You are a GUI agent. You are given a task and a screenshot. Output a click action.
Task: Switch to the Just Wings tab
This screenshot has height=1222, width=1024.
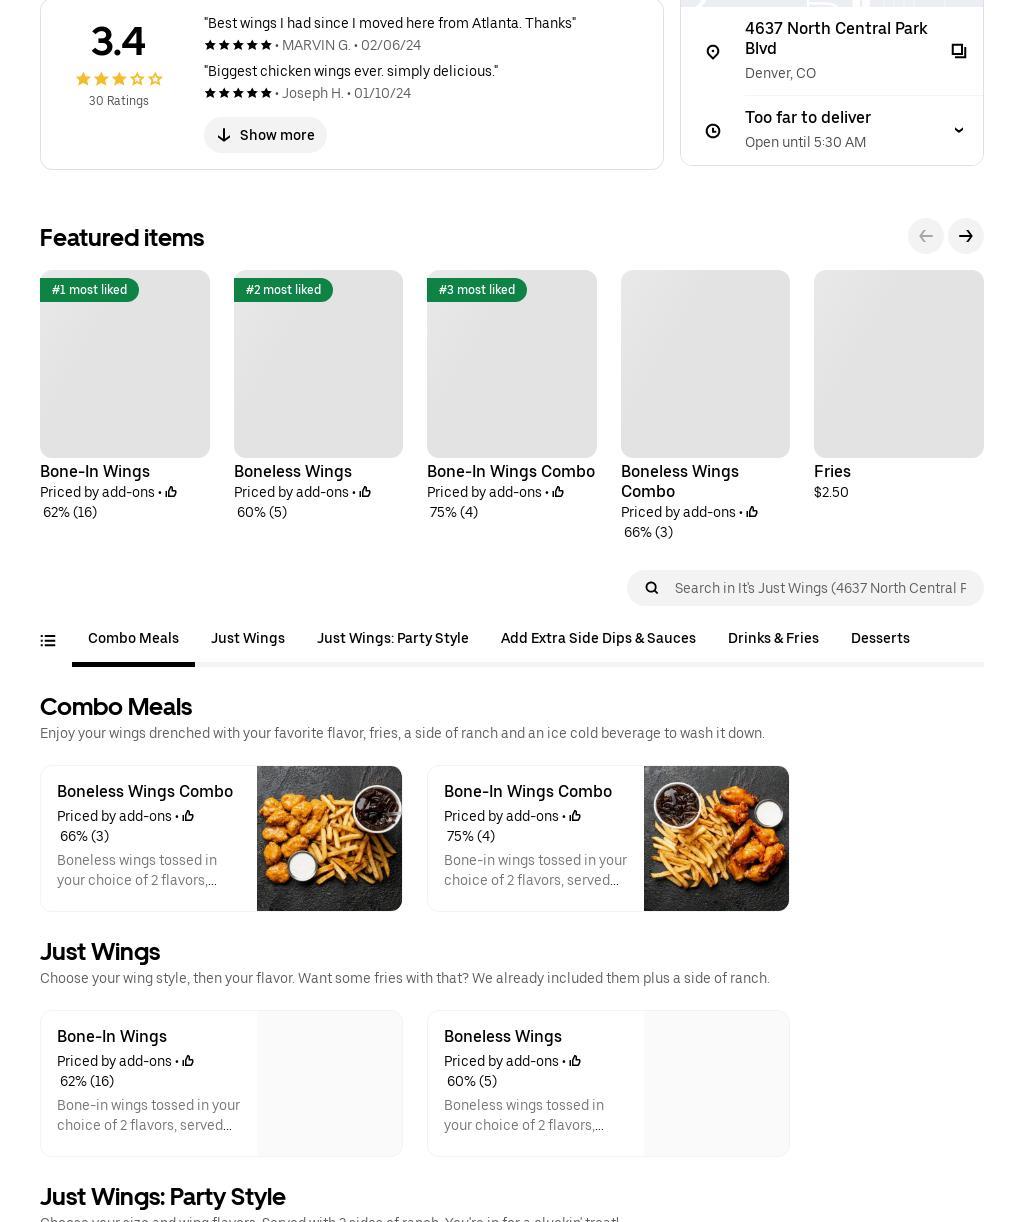pos(247,639)
